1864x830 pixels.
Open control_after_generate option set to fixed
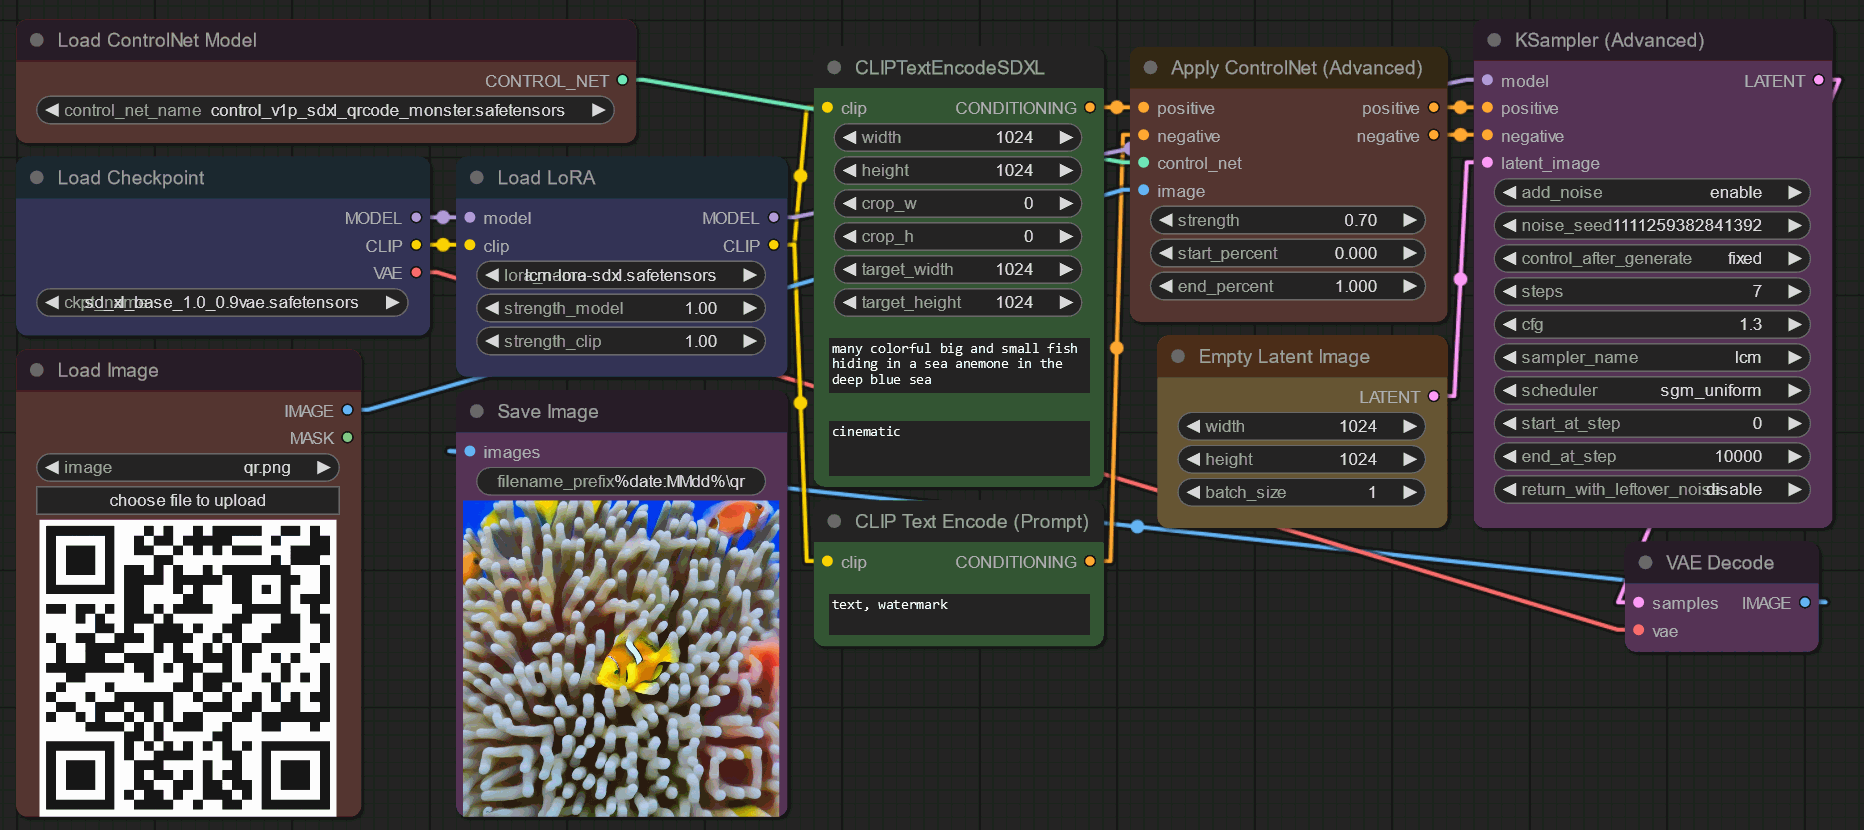coord(1652,258)
